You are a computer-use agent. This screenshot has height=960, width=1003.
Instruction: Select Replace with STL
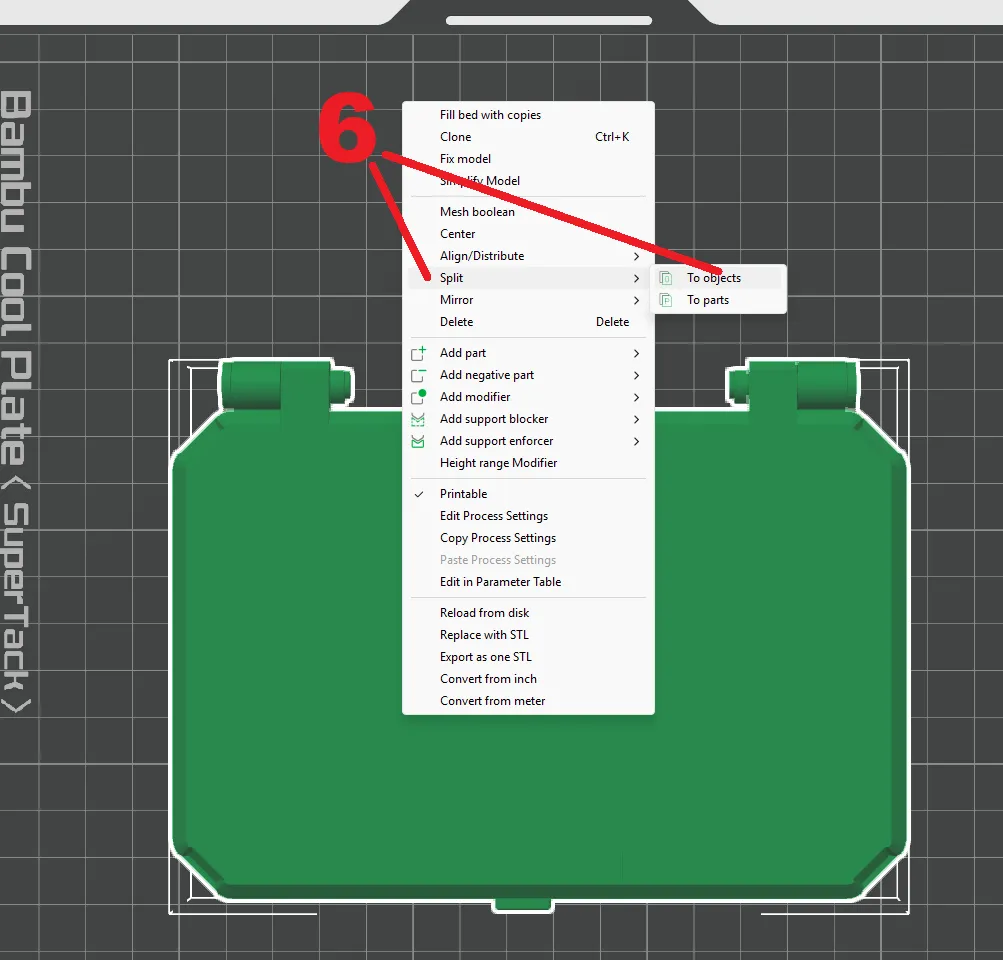(x=528, y=635)
